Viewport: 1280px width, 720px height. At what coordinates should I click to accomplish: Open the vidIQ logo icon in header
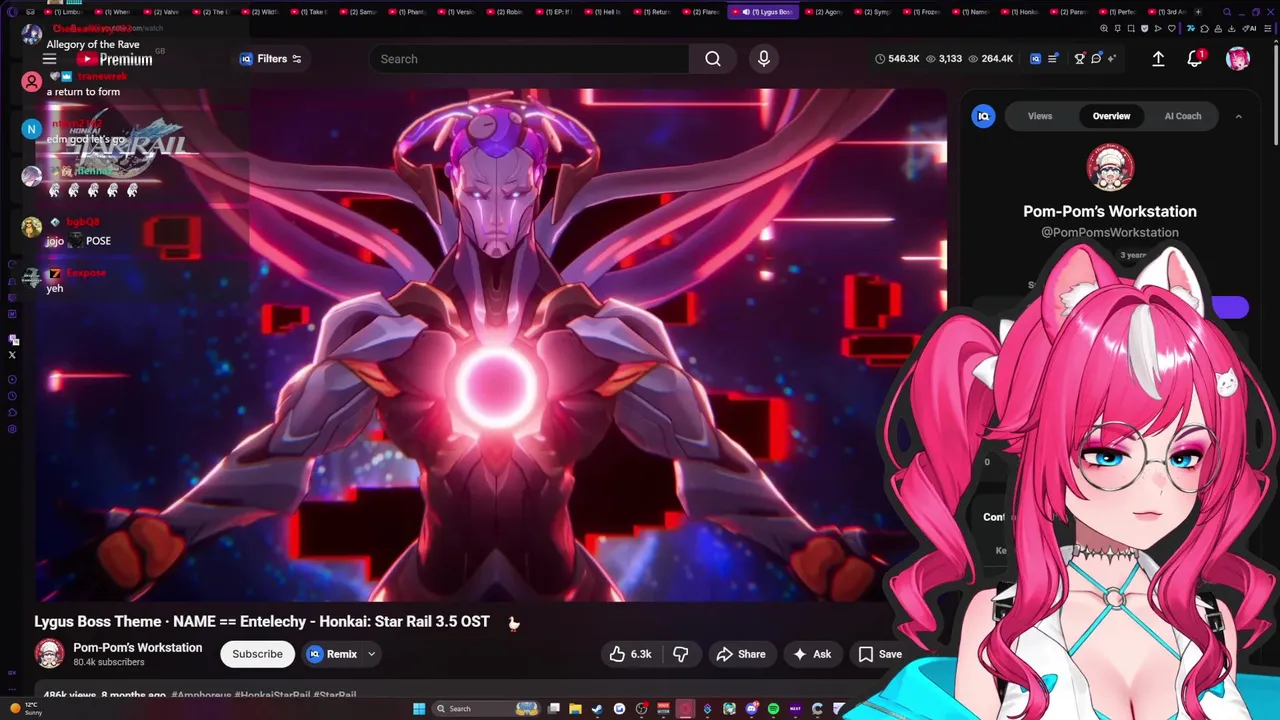1035,59
